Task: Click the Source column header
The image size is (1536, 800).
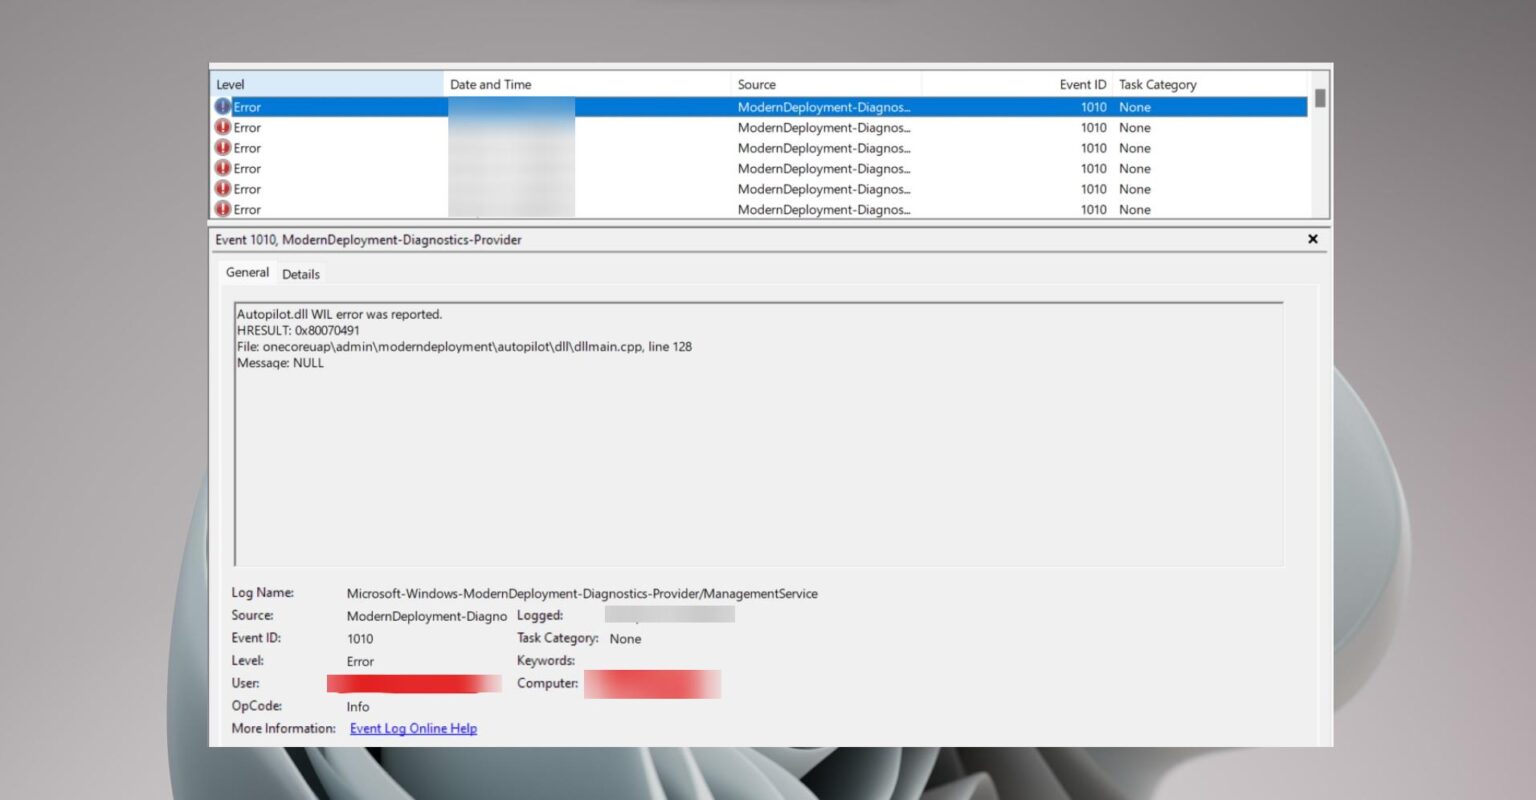Action: [826, 84]
